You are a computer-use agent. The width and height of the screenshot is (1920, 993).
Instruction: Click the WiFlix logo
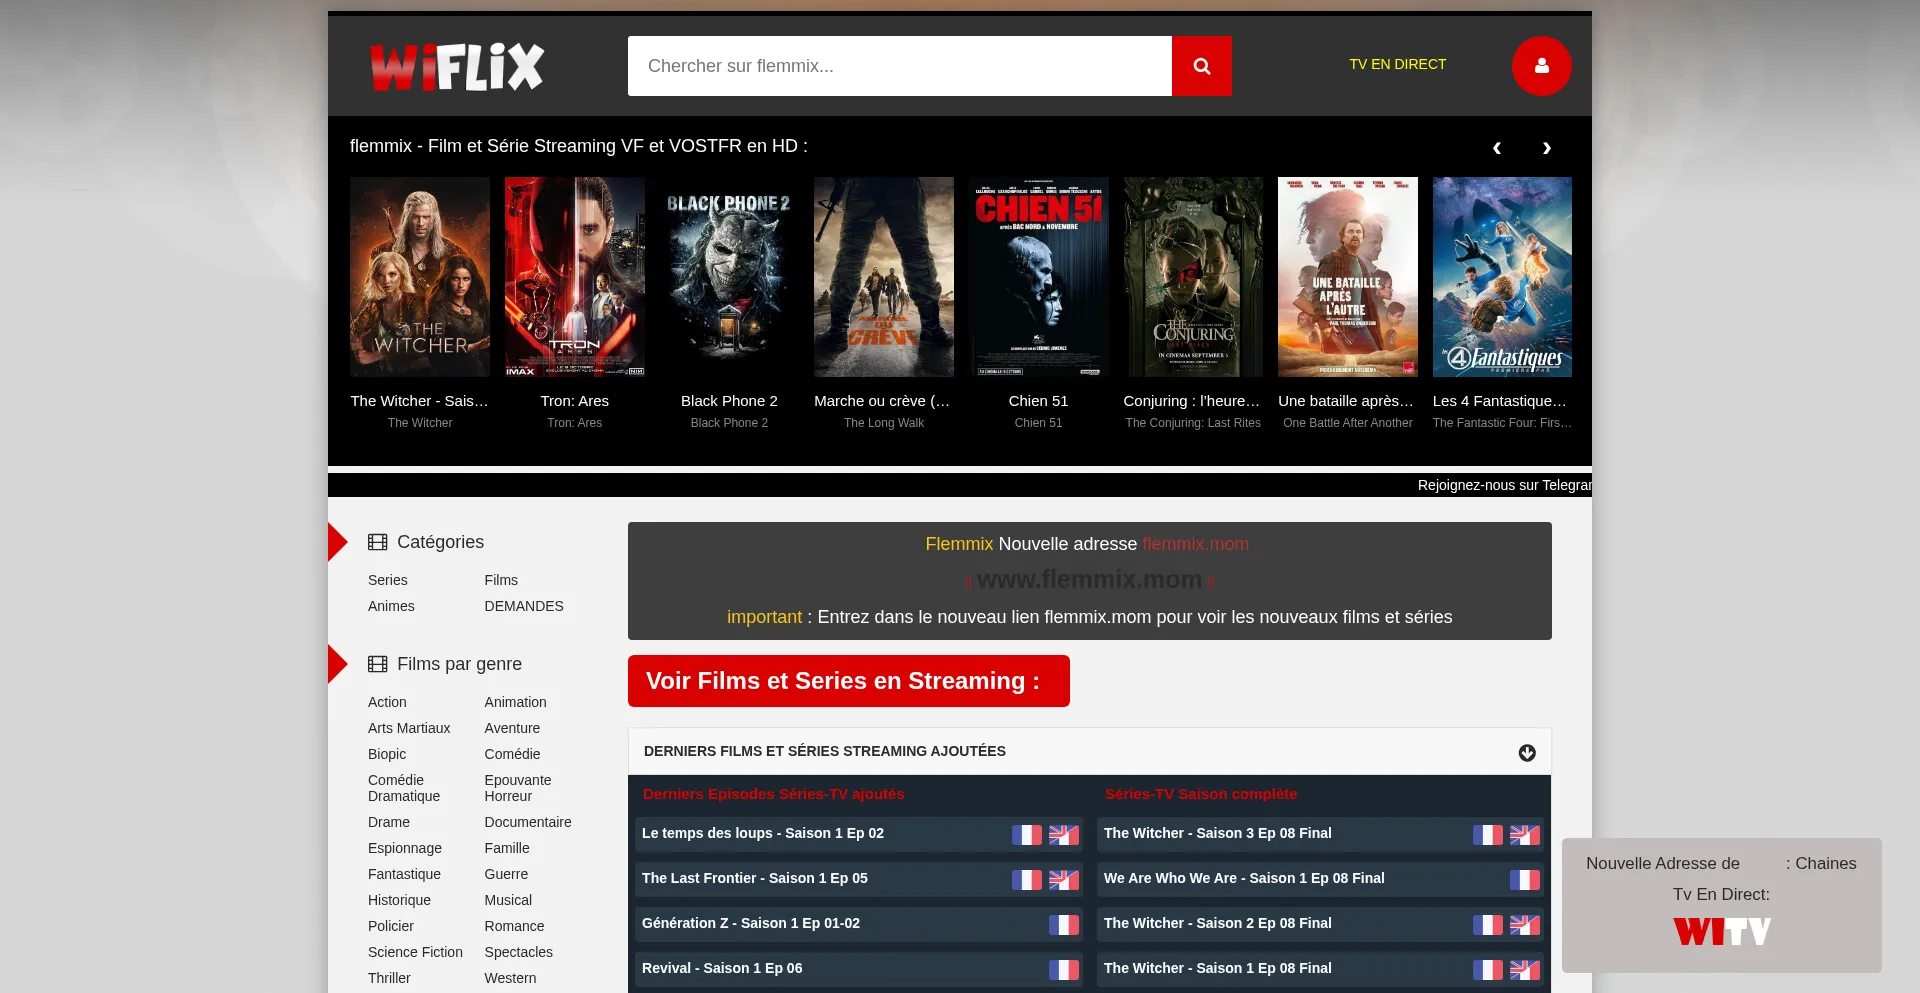457,67
